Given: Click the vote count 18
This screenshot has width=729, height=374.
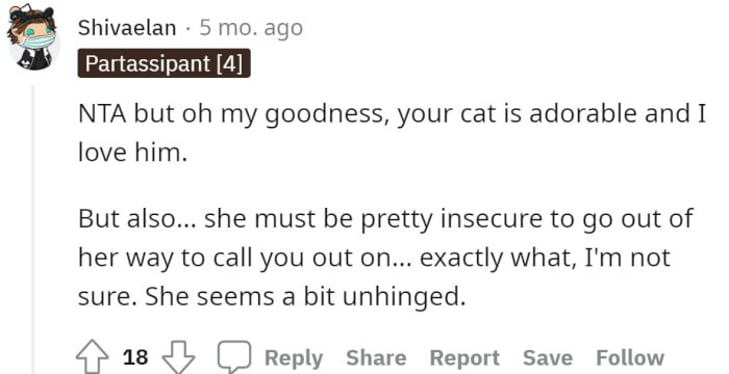Looking at the screenshot, I should click(x=135, y=358).
